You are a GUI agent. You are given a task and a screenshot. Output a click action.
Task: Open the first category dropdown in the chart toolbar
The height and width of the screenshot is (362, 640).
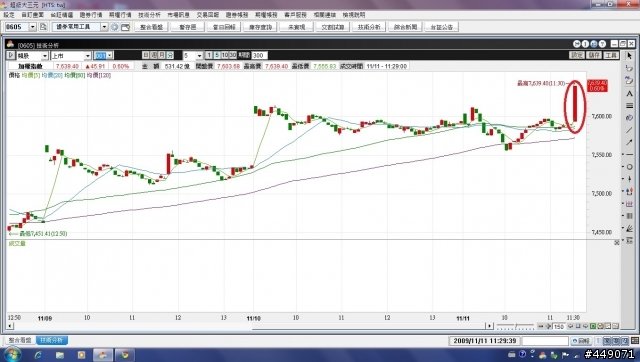44,56
